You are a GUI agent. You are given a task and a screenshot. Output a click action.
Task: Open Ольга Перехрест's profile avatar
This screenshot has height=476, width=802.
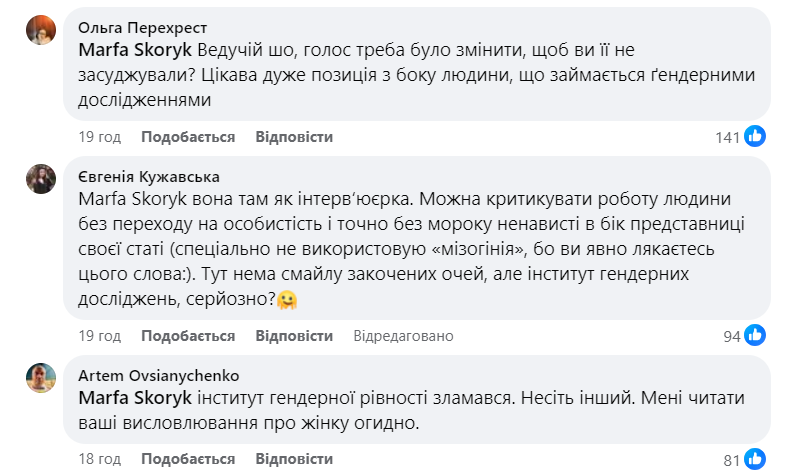[x=40, y=31]
